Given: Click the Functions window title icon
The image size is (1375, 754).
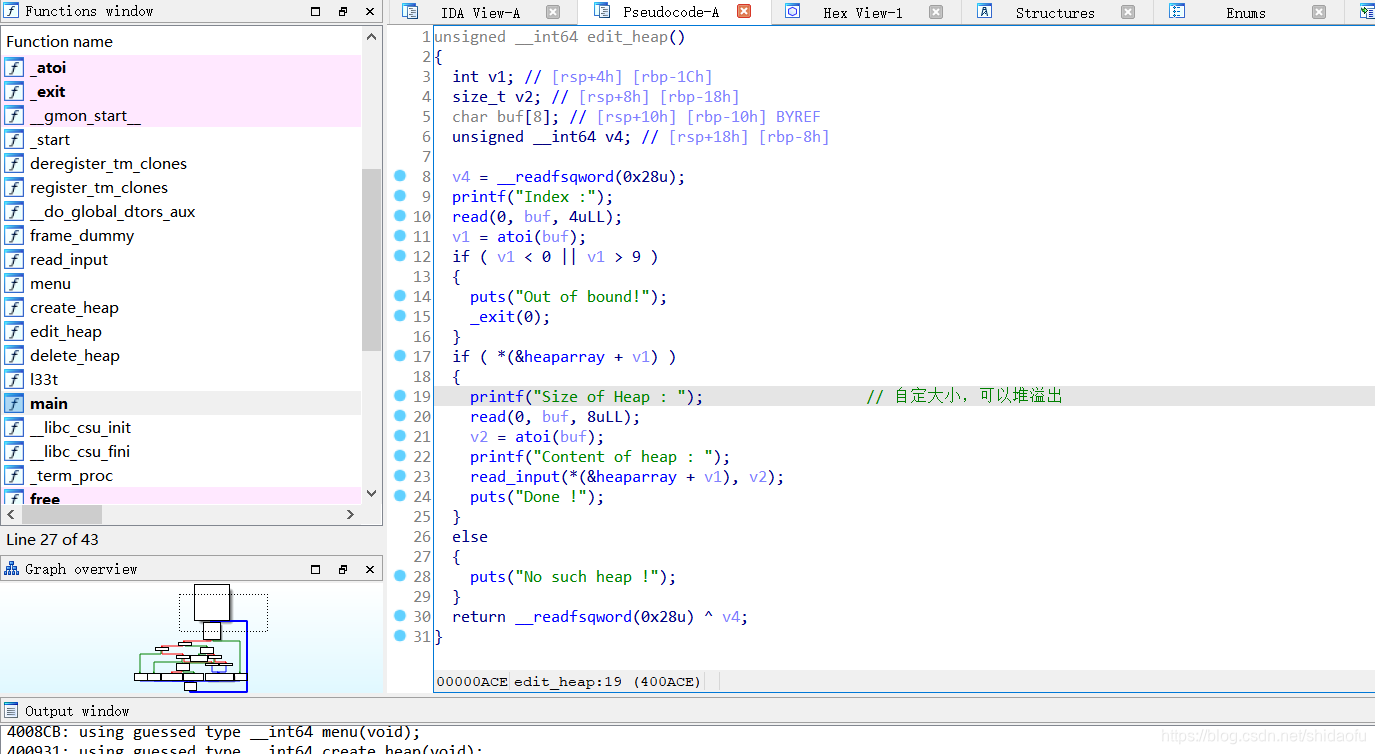Looking at the screenshot, I should pyautogui.click(x=12, y=11).
